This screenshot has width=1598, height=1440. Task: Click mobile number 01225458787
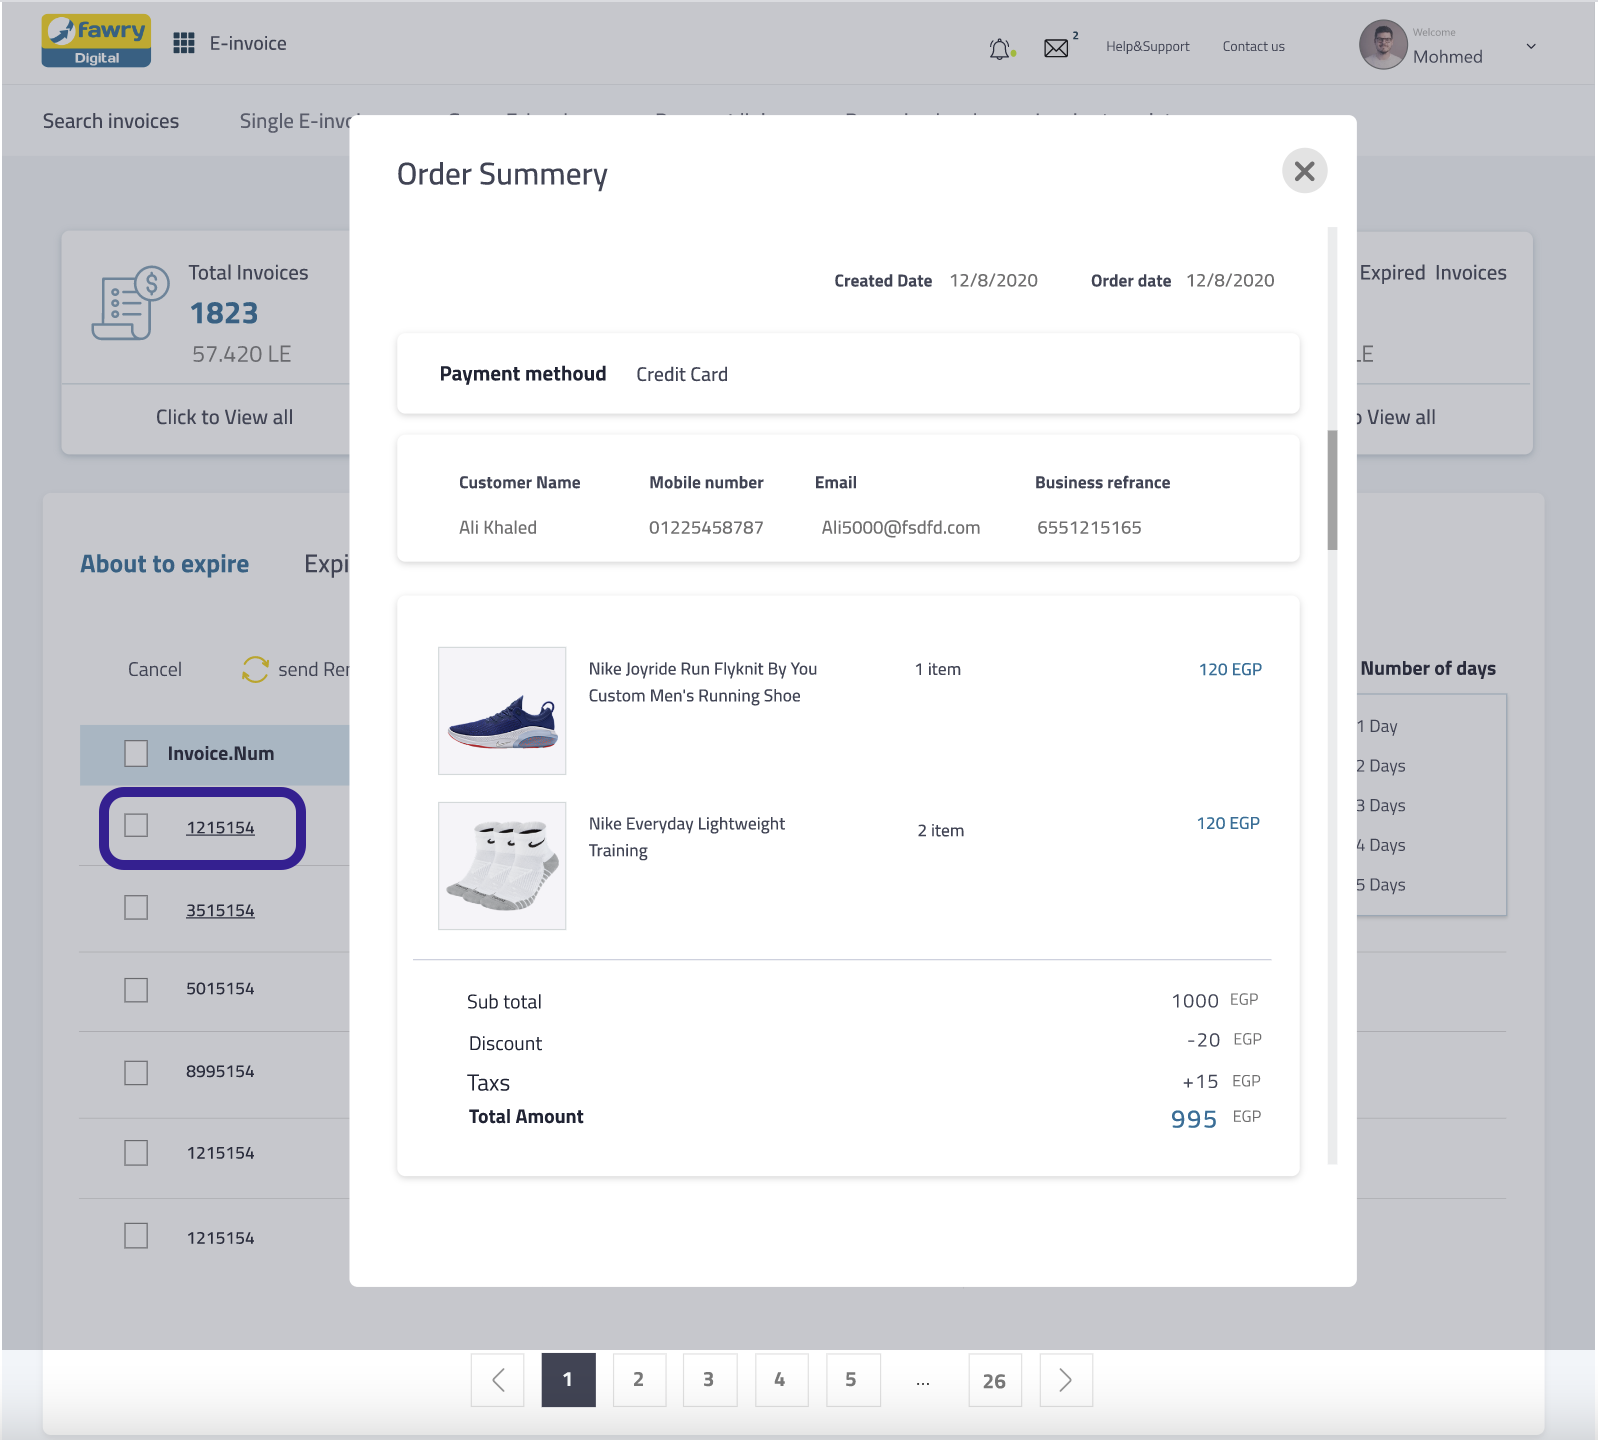706,527
